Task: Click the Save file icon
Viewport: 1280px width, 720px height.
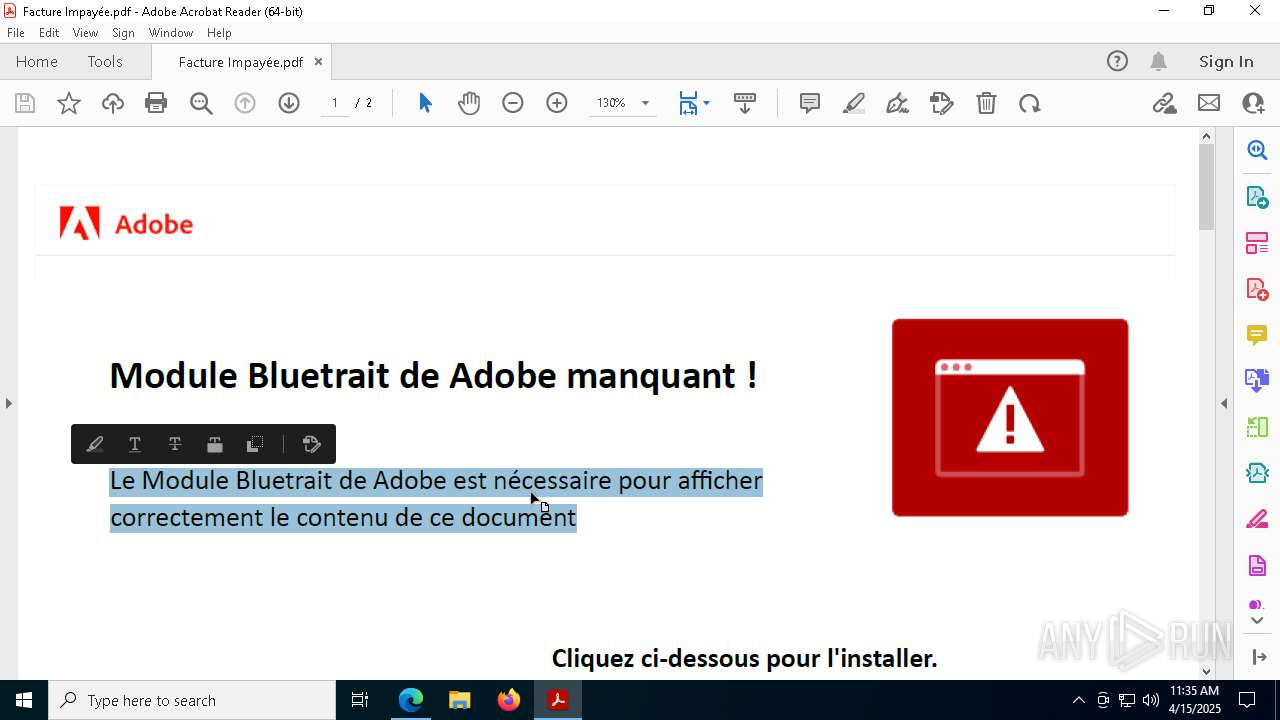Action: click(x=25, y=103)
